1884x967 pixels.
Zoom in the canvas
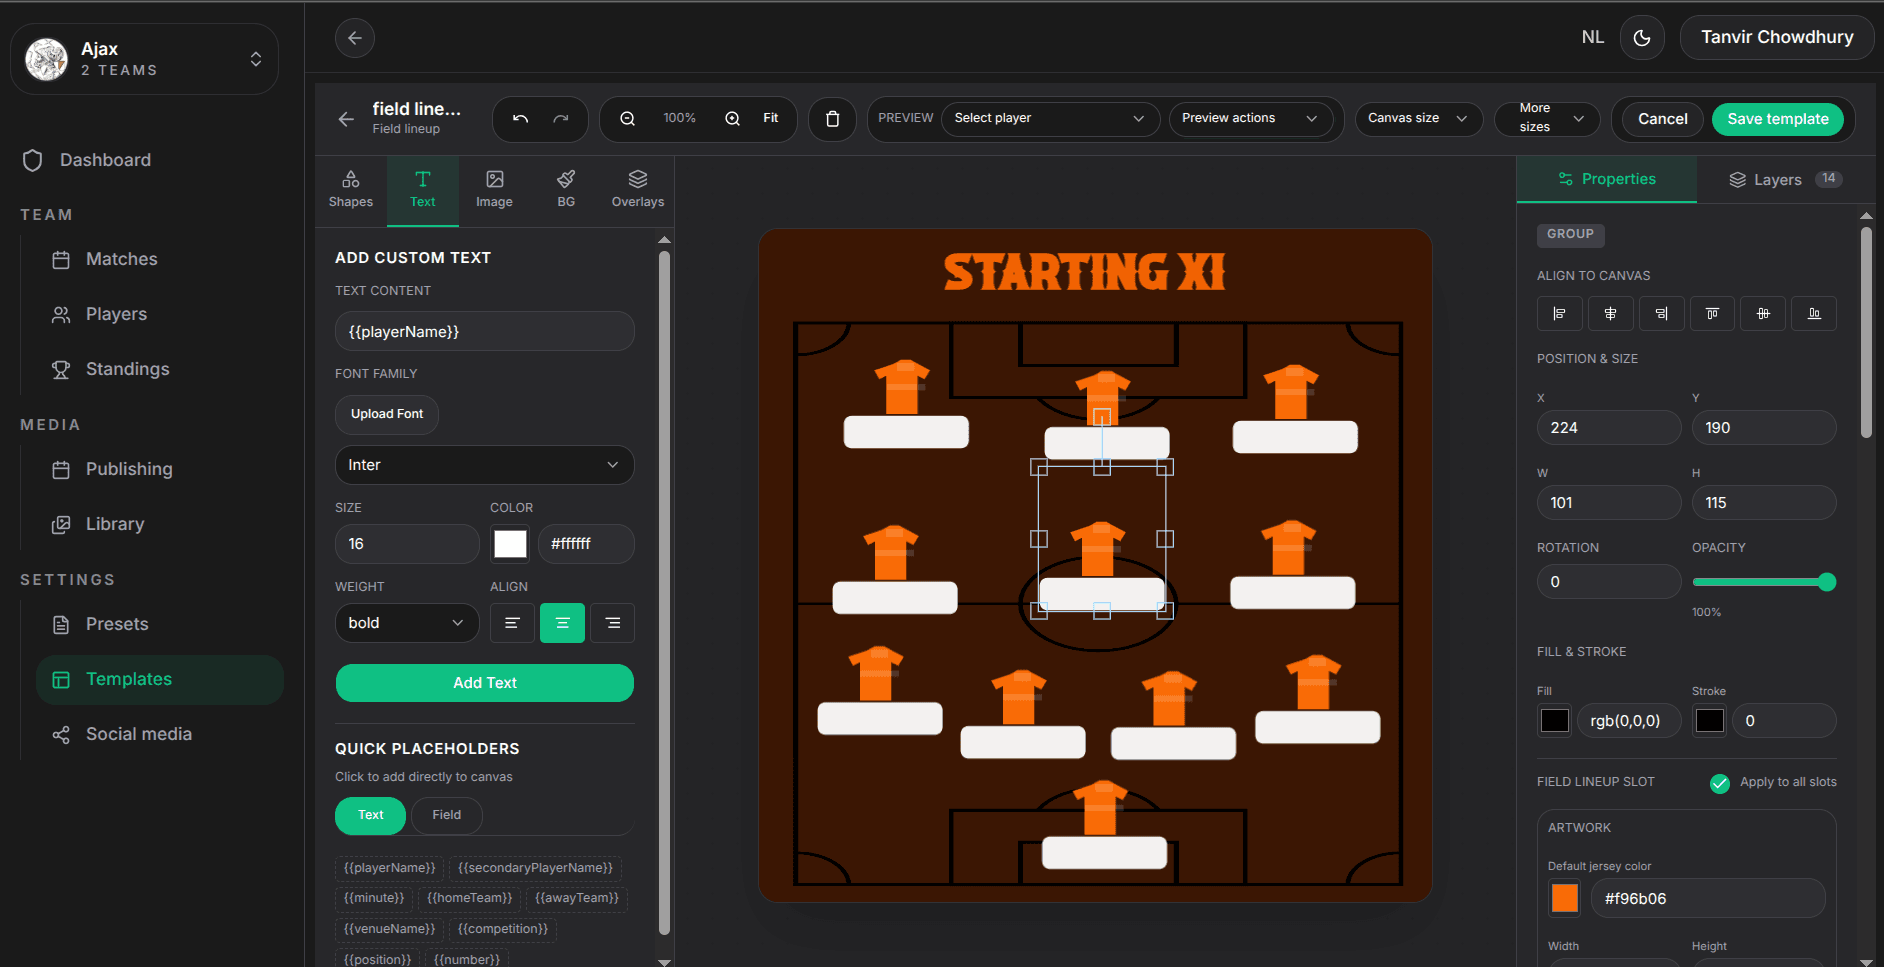point(732,118)
